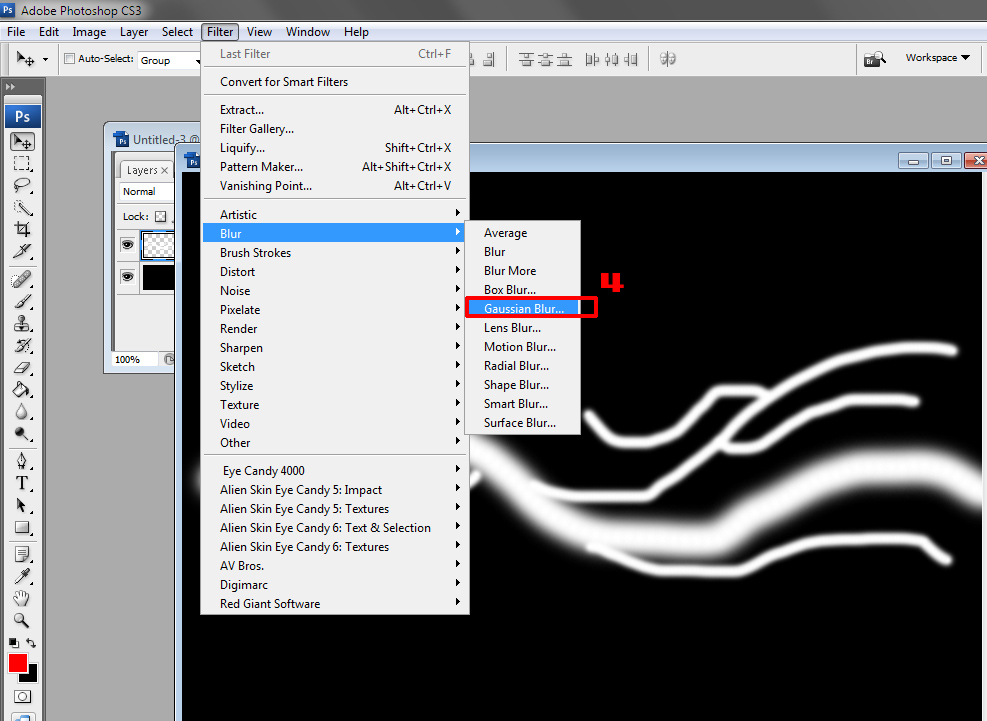Image resolution: width=987 pixels, height=721 pixels.
Task: Choose Gaussian Blur from the Blur submenu
Action: (x=522, y=309)
